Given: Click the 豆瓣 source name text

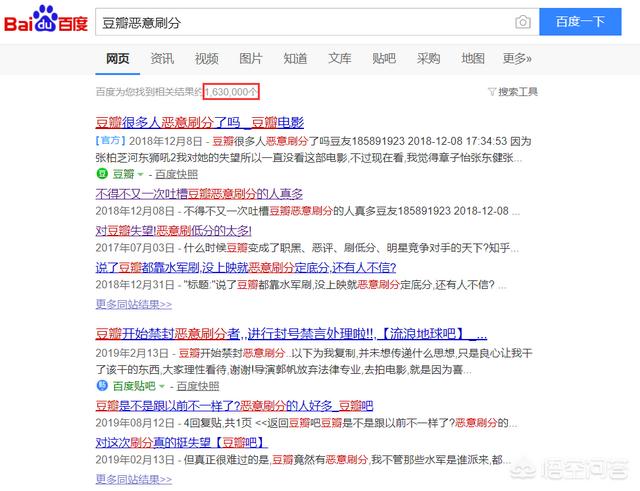Looking at the screenshot, I should [123, 174].
